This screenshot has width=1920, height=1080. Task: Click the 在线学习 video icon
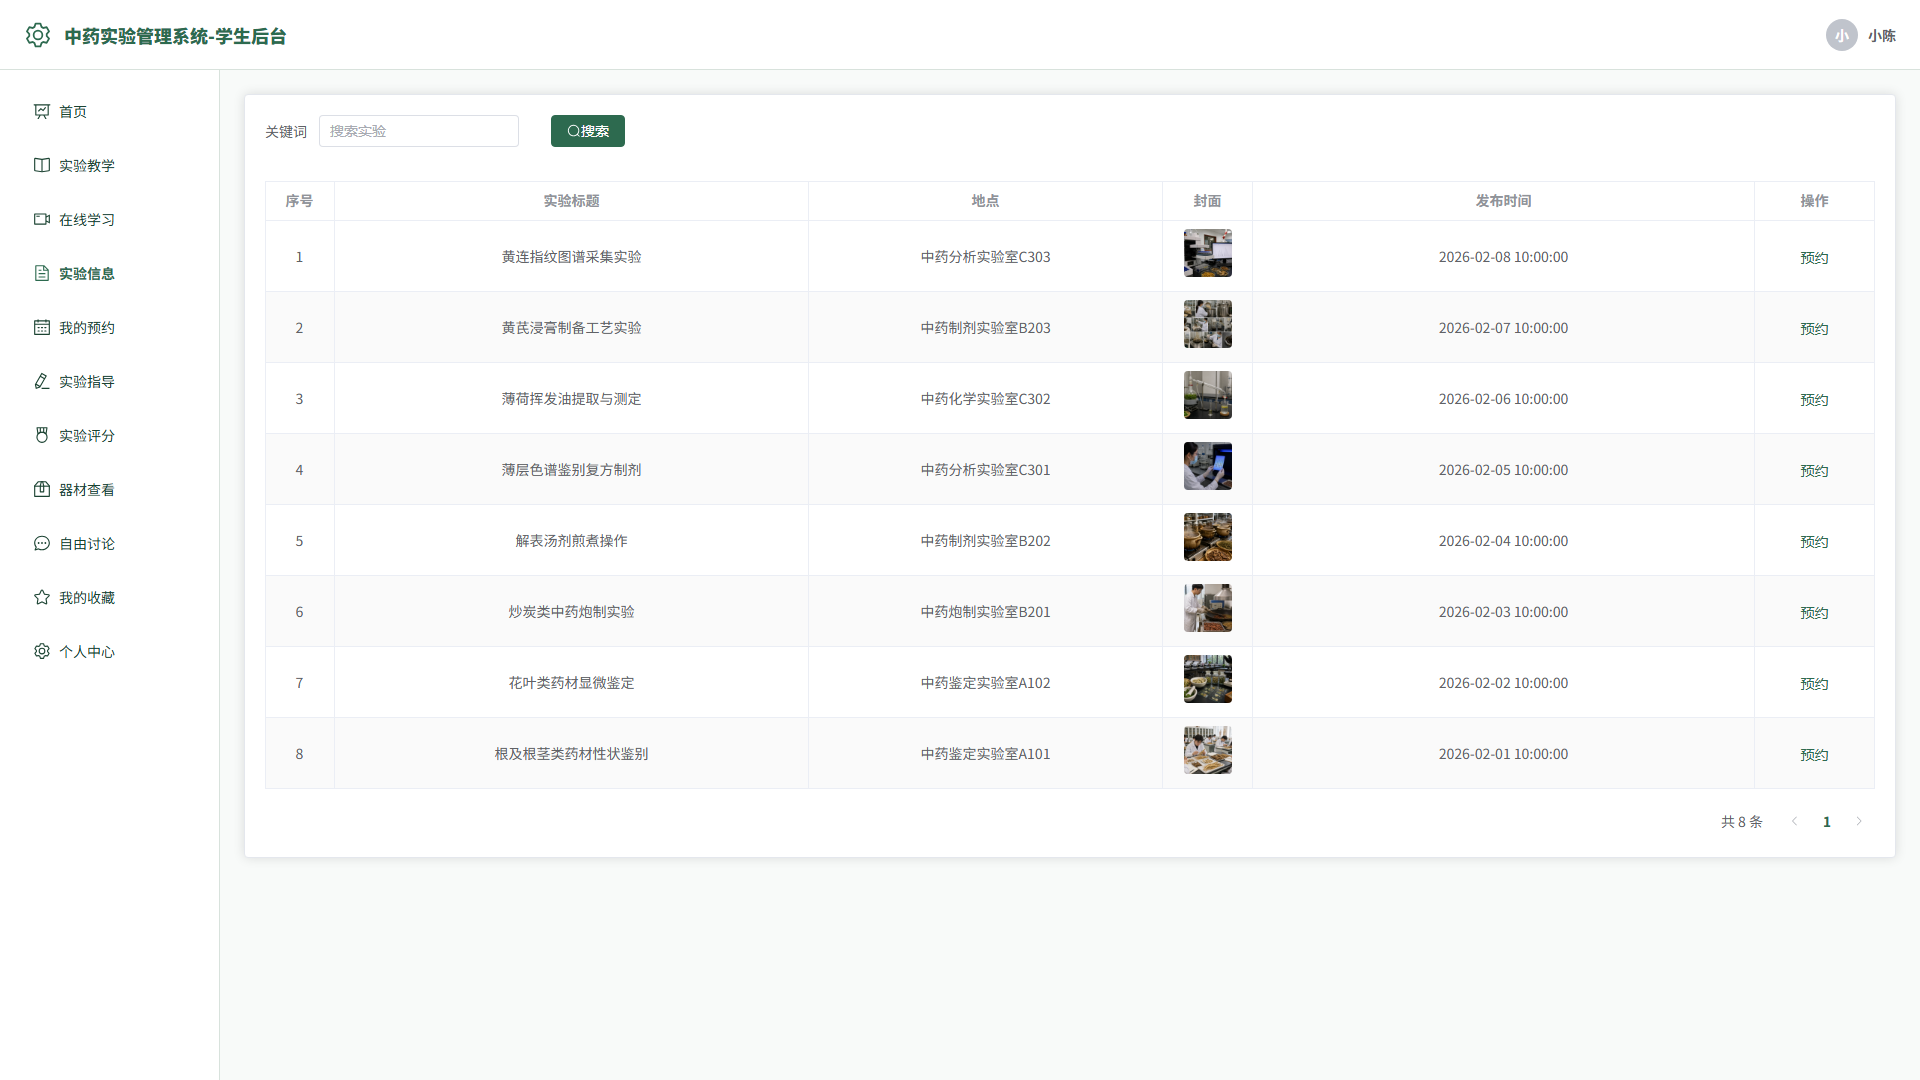coord(42,219)
